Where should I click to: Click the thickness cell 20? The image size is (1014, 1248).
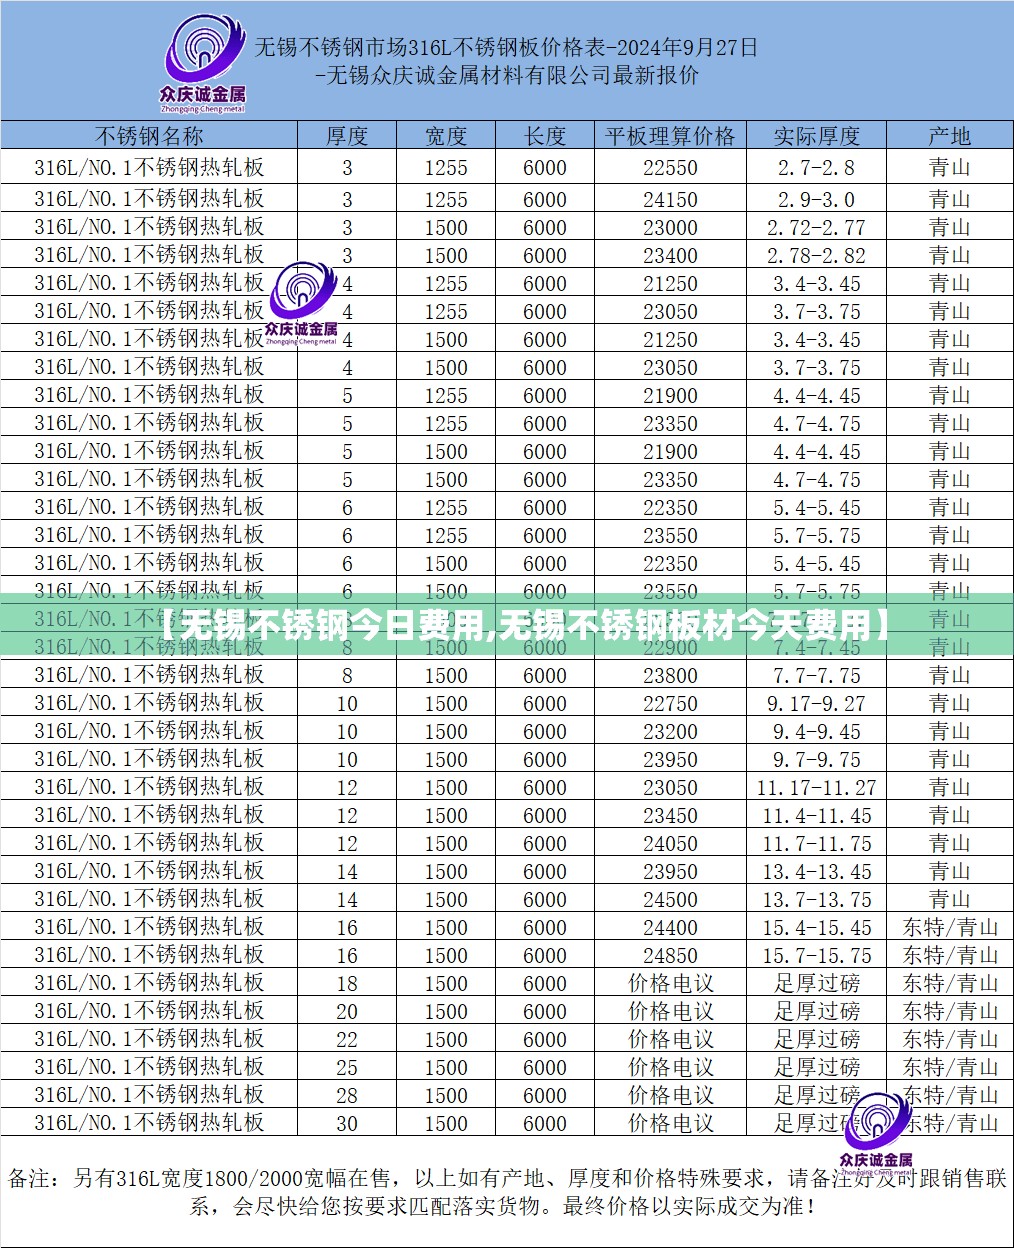click(347, 1011)
